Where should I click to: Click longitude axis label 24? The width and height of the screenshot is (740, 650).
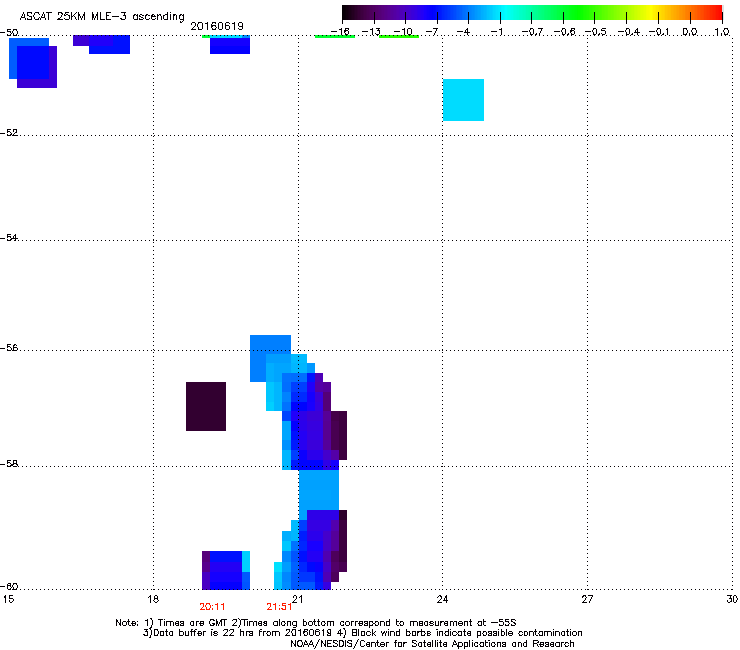442,599
